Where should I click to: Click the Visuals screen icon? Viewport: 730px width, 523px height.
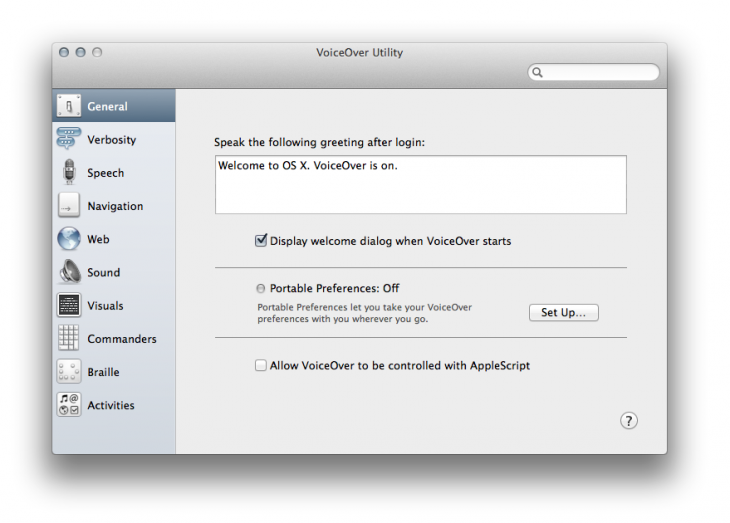(69, 305)
